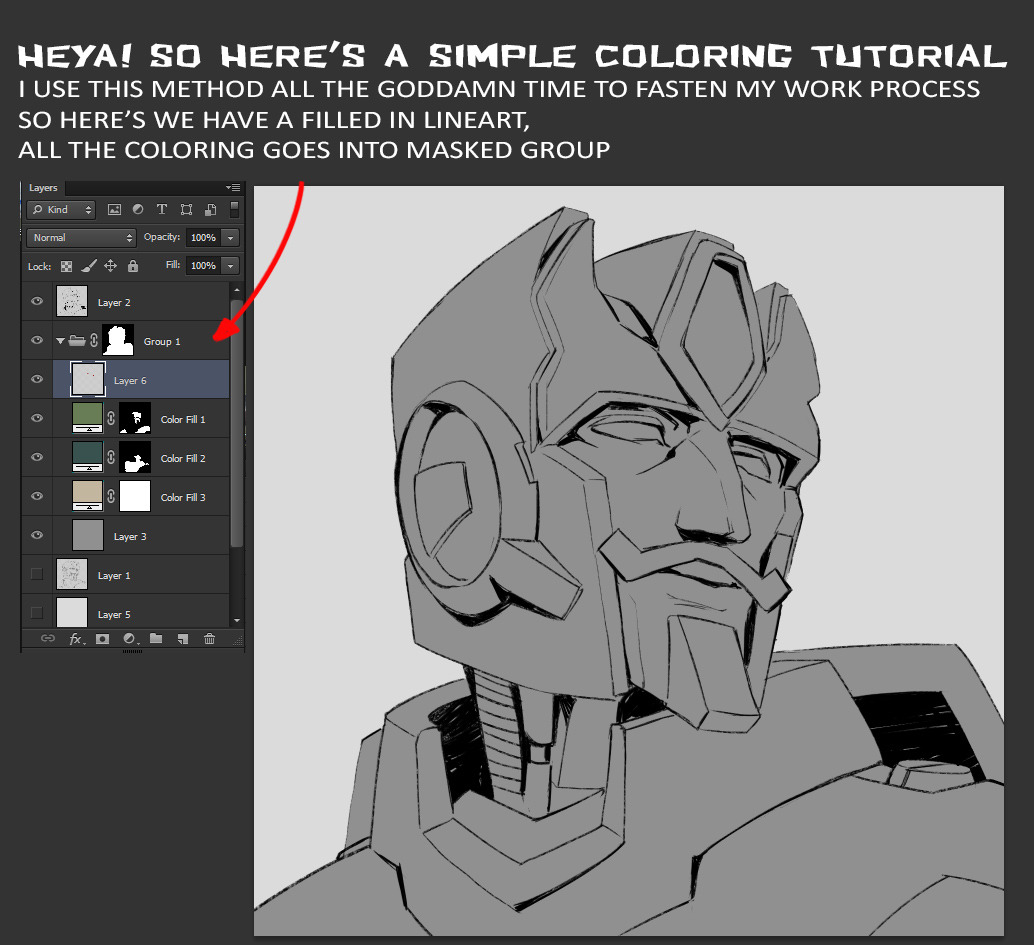Collapse Group 1 with disclosure triangle
Screen dimensions: 1034x945
[x=60, y=341]
